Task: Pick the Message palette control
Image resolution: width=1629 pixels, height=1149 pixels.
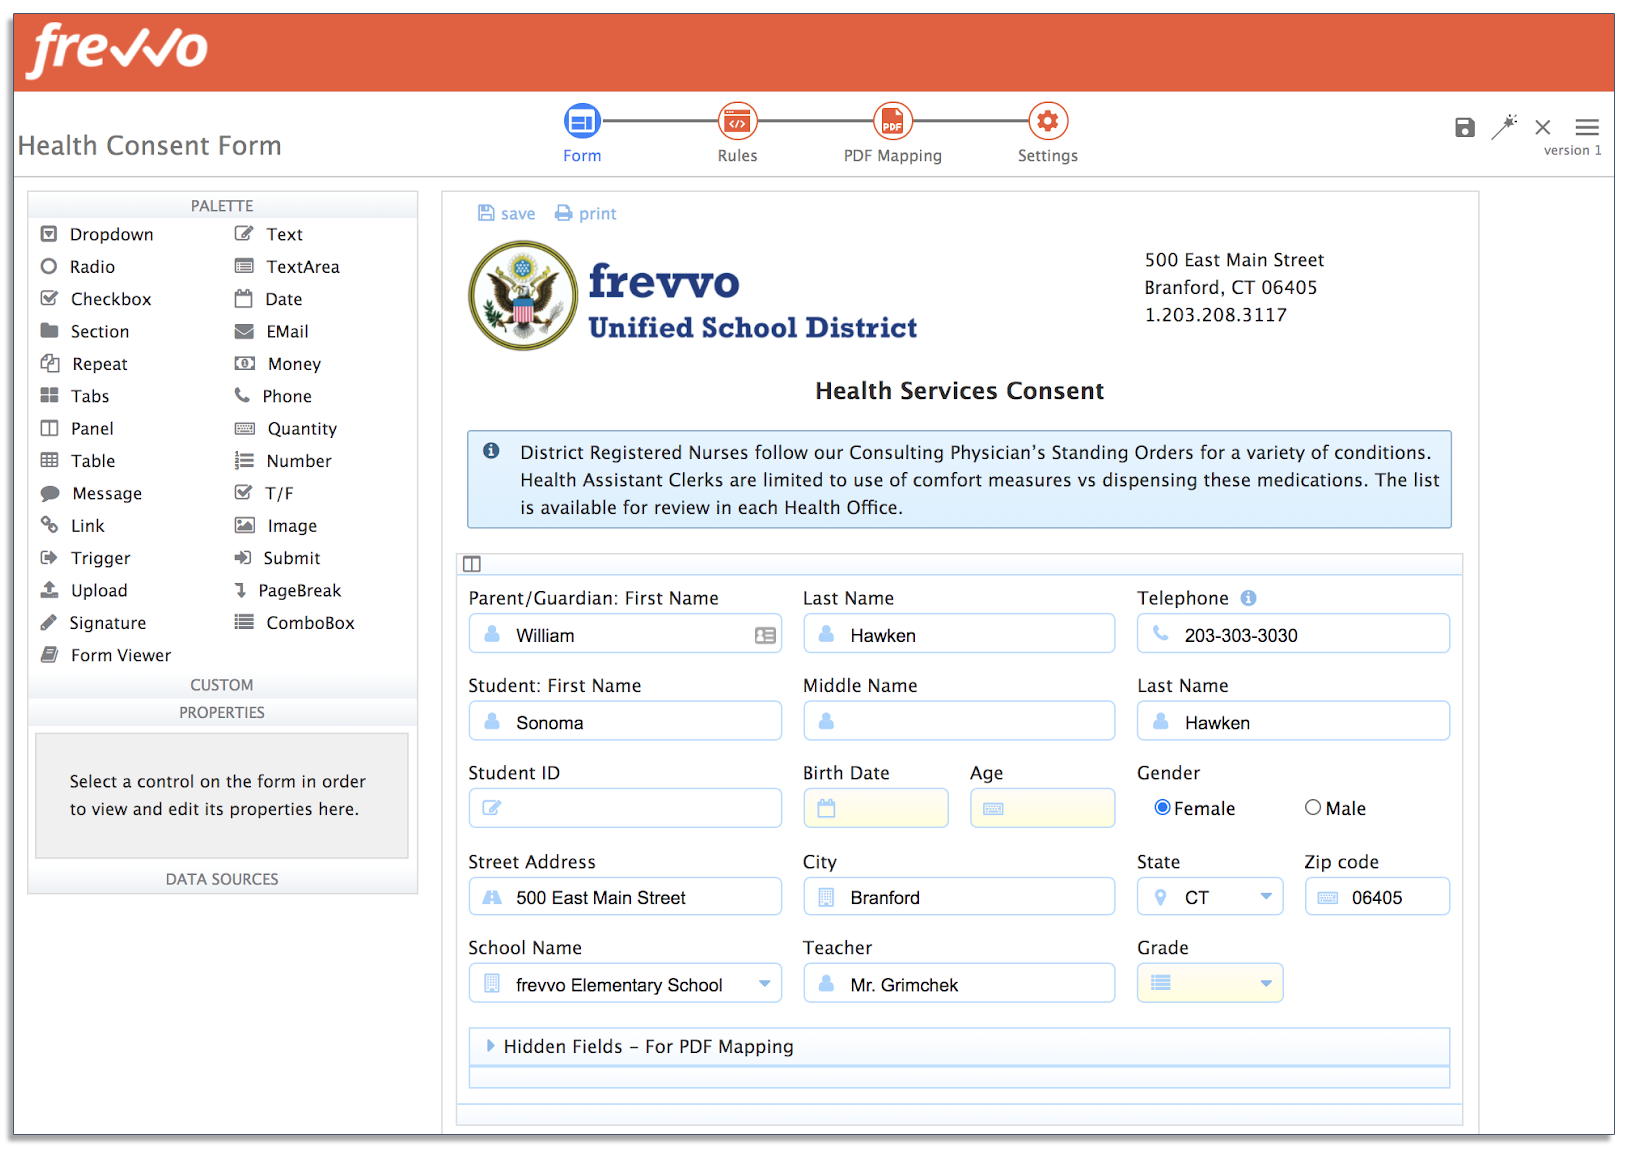Action: 91,493
